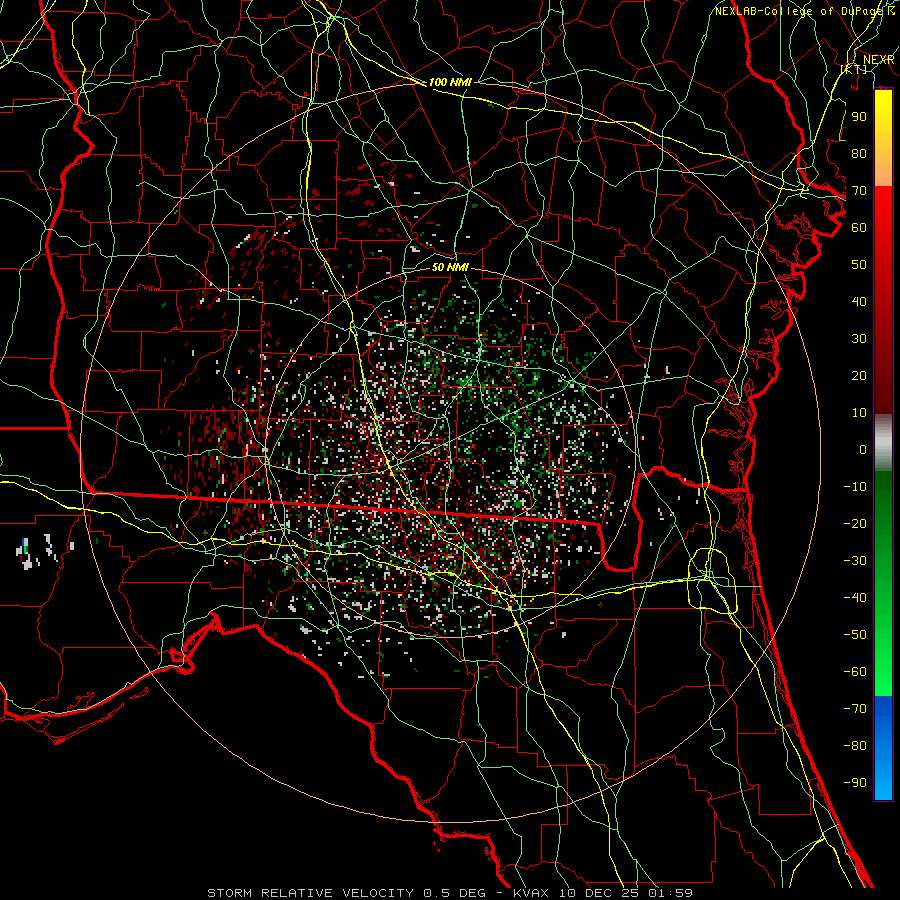Click "STORM RELATIVE VELOCITY" product title text

[310, 893]
